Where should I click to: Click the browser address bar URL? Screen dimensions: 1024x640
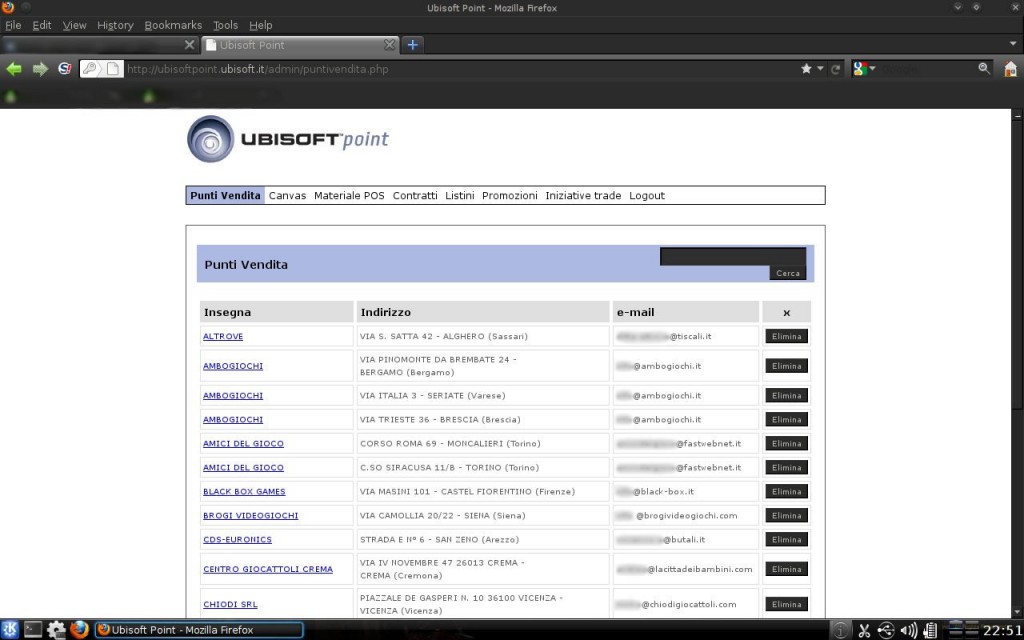click(257, 69)
